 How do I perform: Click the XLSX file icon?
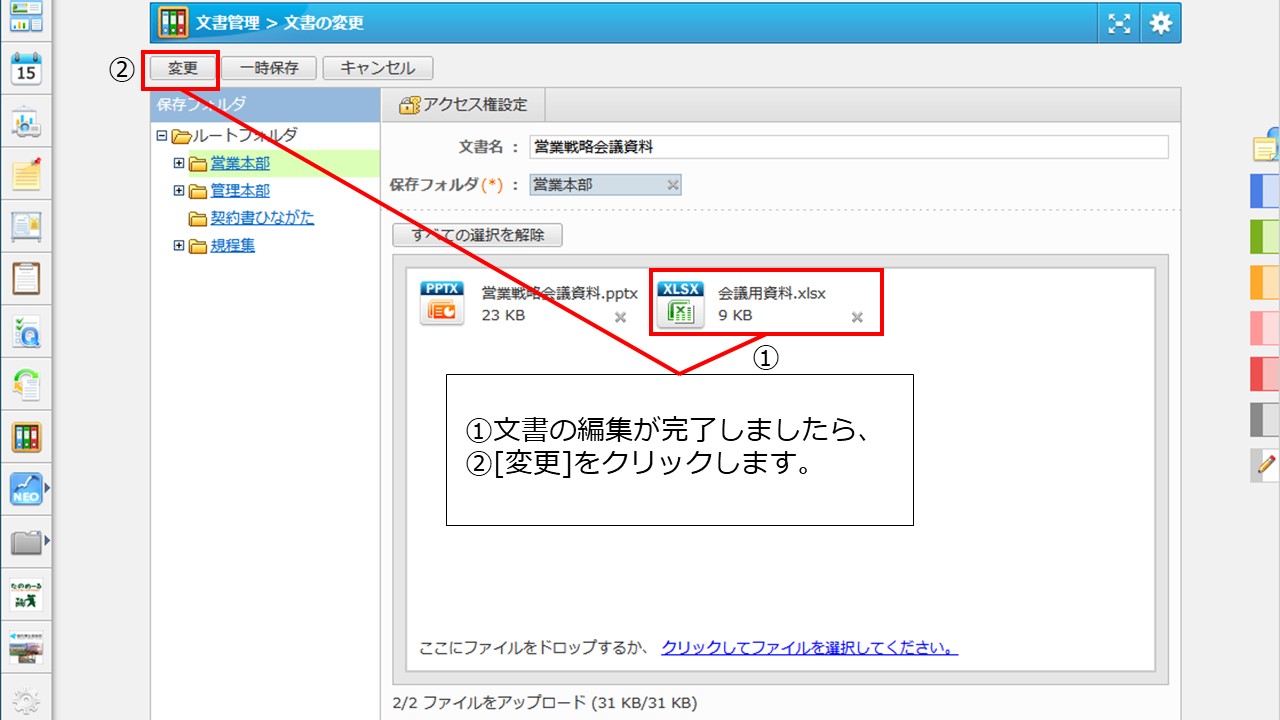pyautogui.click(x=680, y=304)
